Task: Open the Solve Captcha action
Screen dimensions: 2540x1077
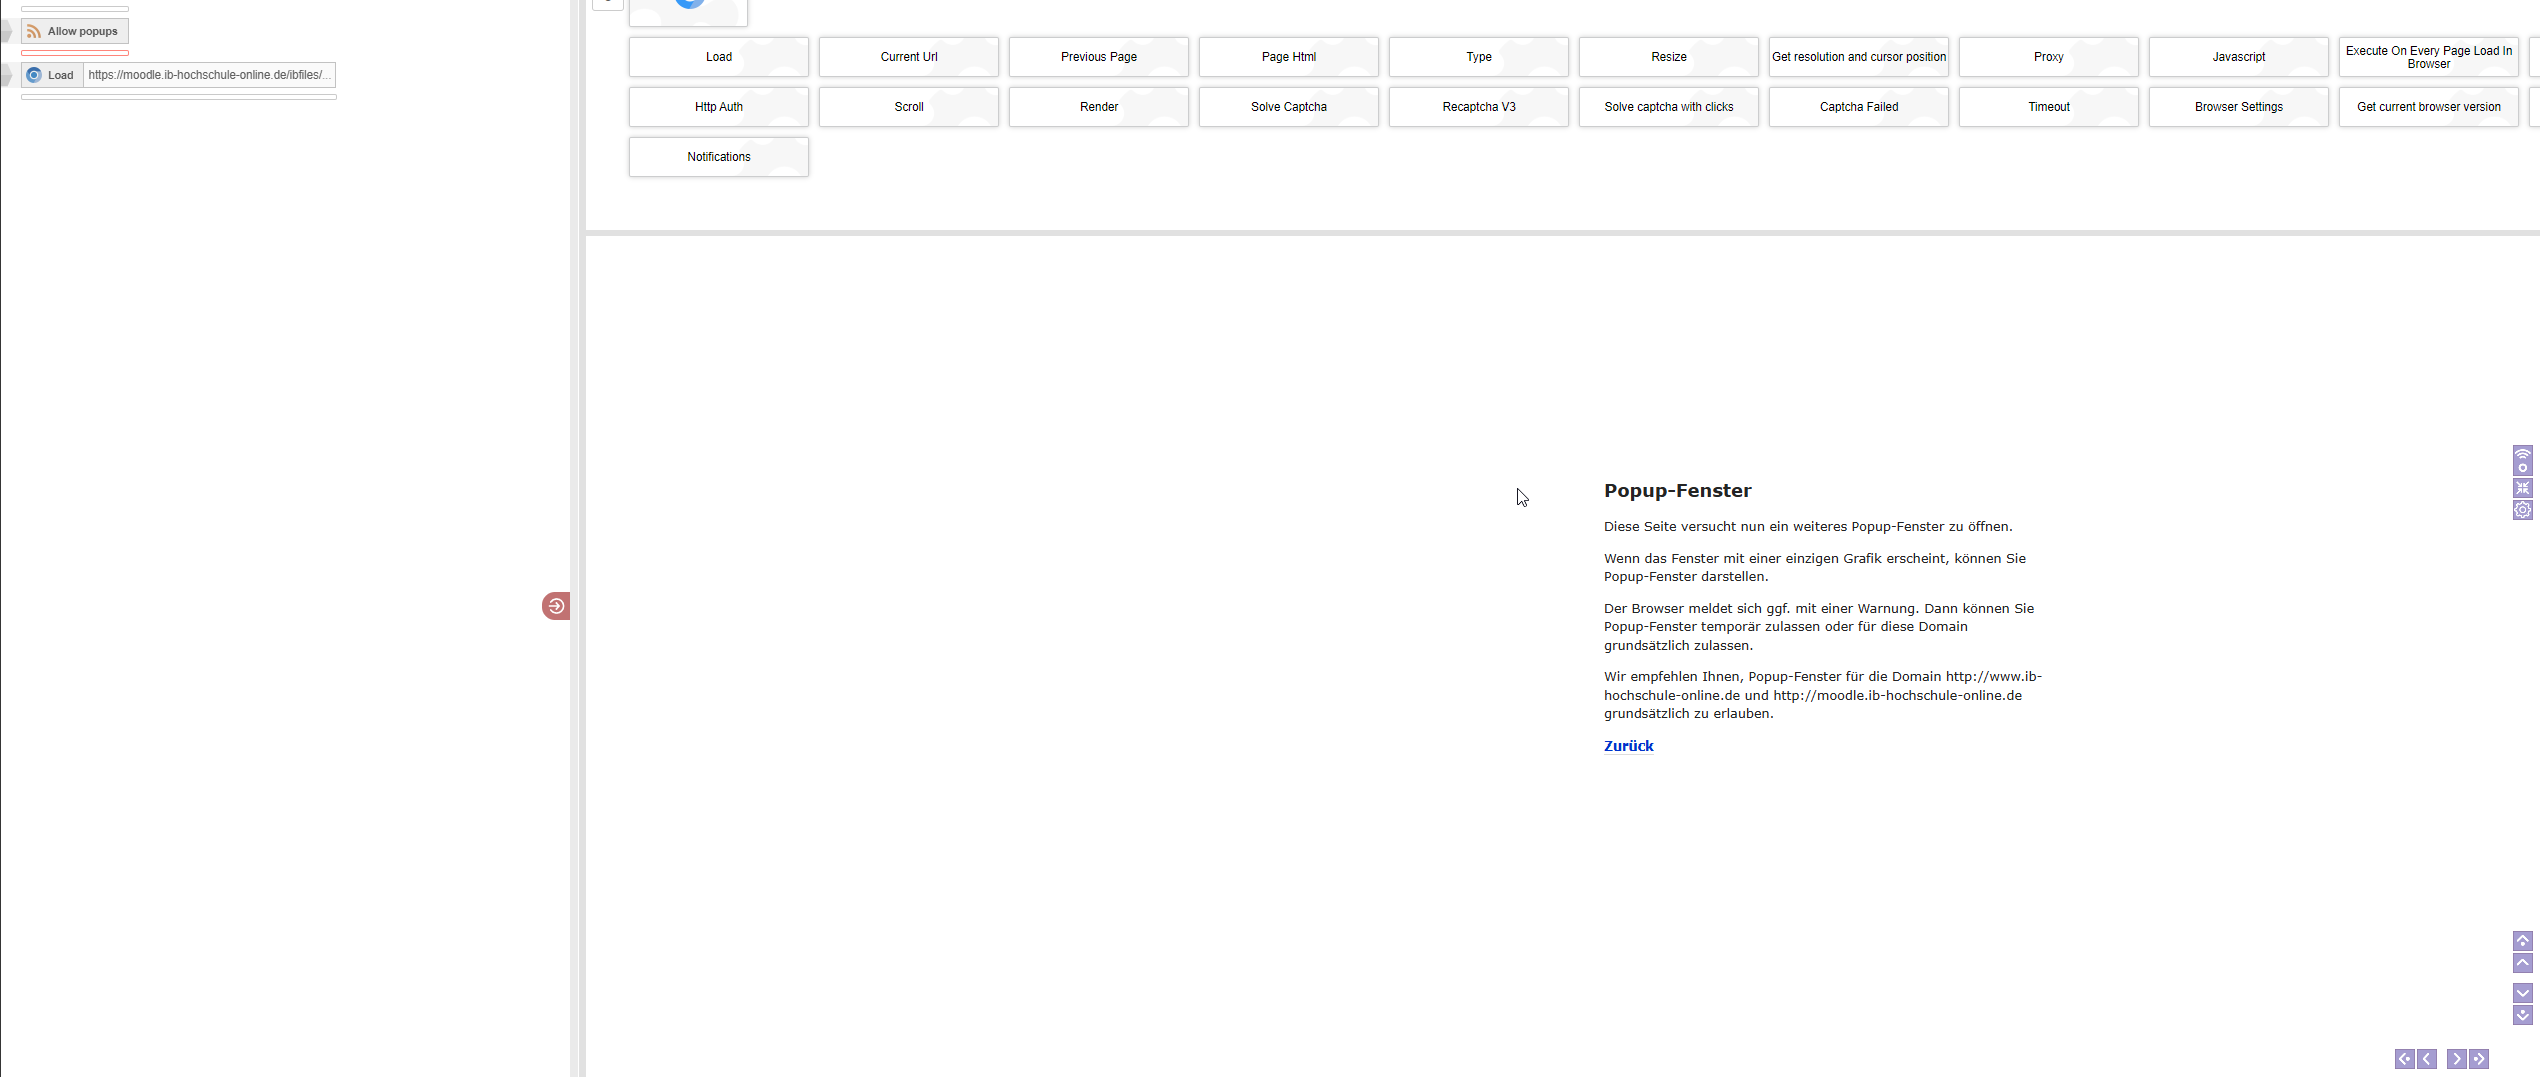Action: tap(1288, 107)
